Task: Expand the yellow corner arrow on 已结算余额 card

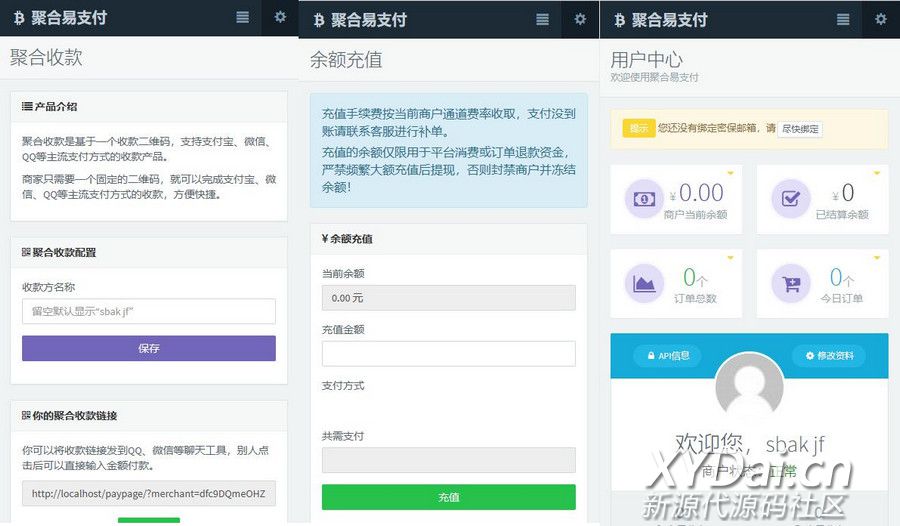Action: click(878, 174)
